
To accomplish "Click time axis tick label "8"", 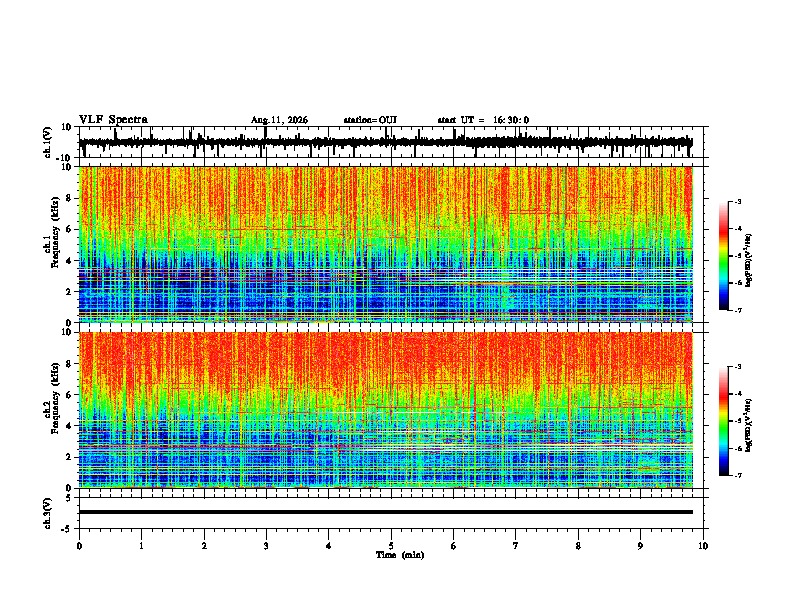I will [578, 546].
